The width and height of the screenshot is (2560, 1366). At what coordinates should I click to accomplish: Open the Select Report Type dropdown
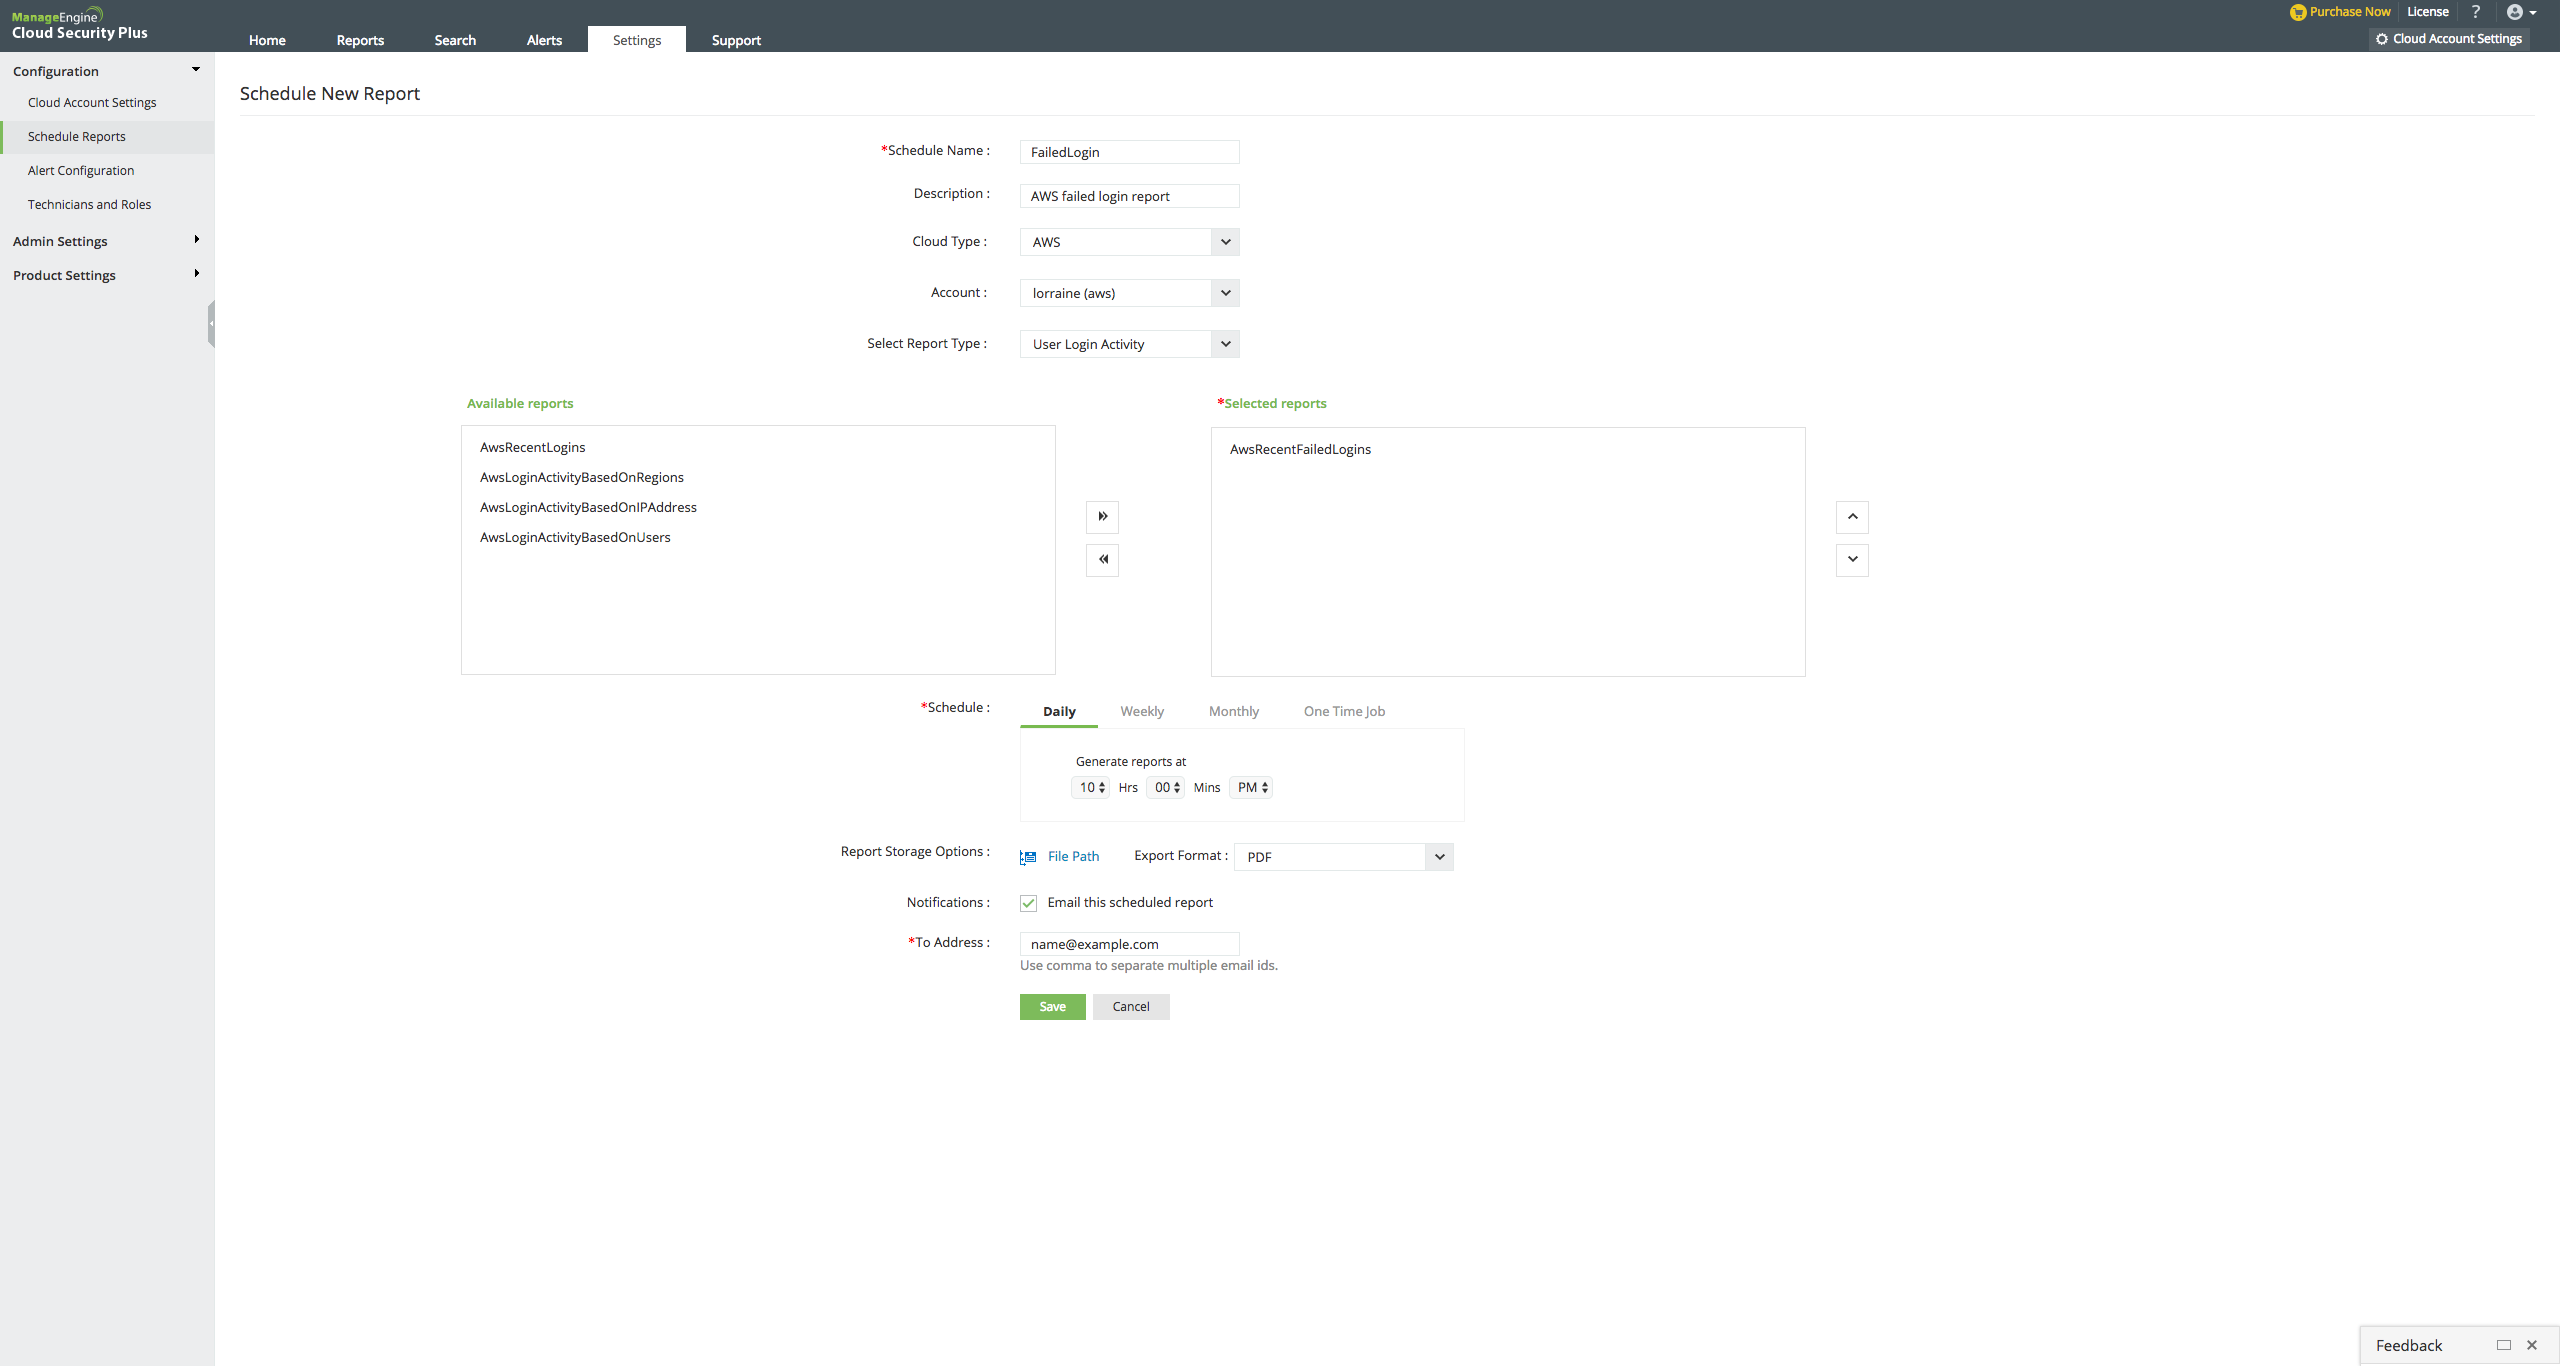pos(1225,344)
